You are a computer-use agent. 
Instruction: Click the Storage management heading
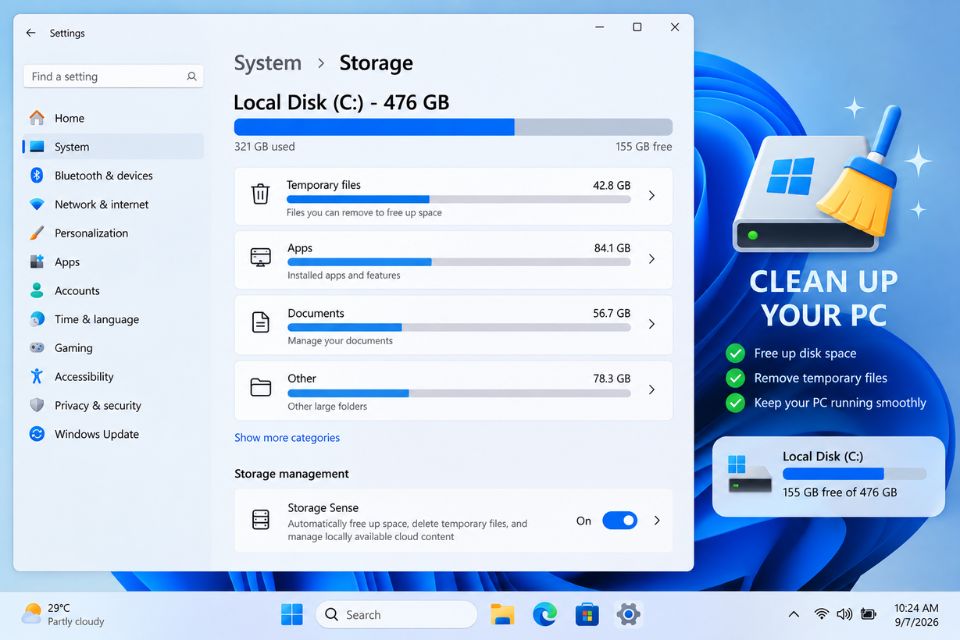coord(291,474)
